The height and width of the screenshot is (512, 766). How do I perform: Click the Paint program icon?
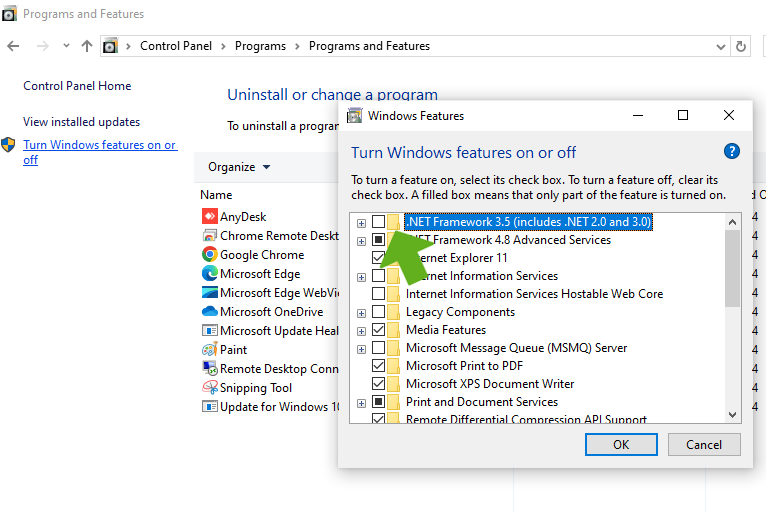coord(209,350)
